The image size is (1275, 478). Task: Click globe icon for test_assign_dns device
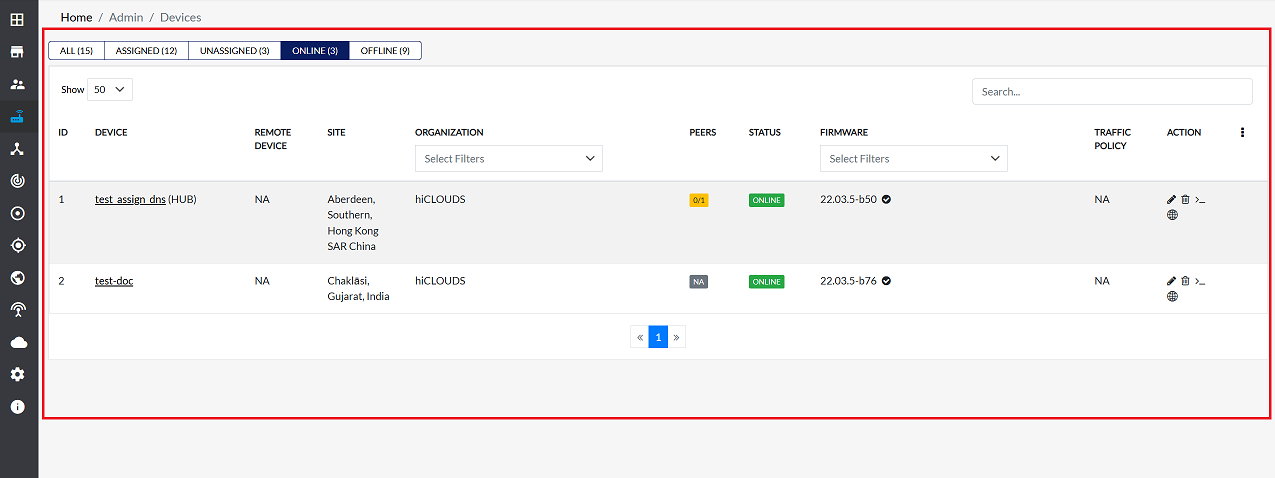(x=1172, y=215)
